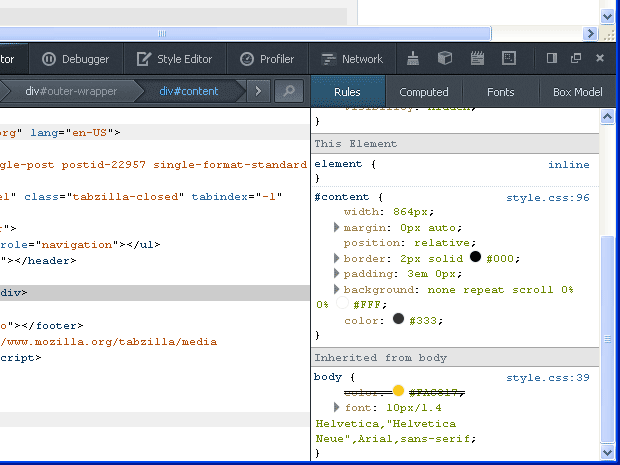Select div#content breadcrumb

click(x=189, y=91)
